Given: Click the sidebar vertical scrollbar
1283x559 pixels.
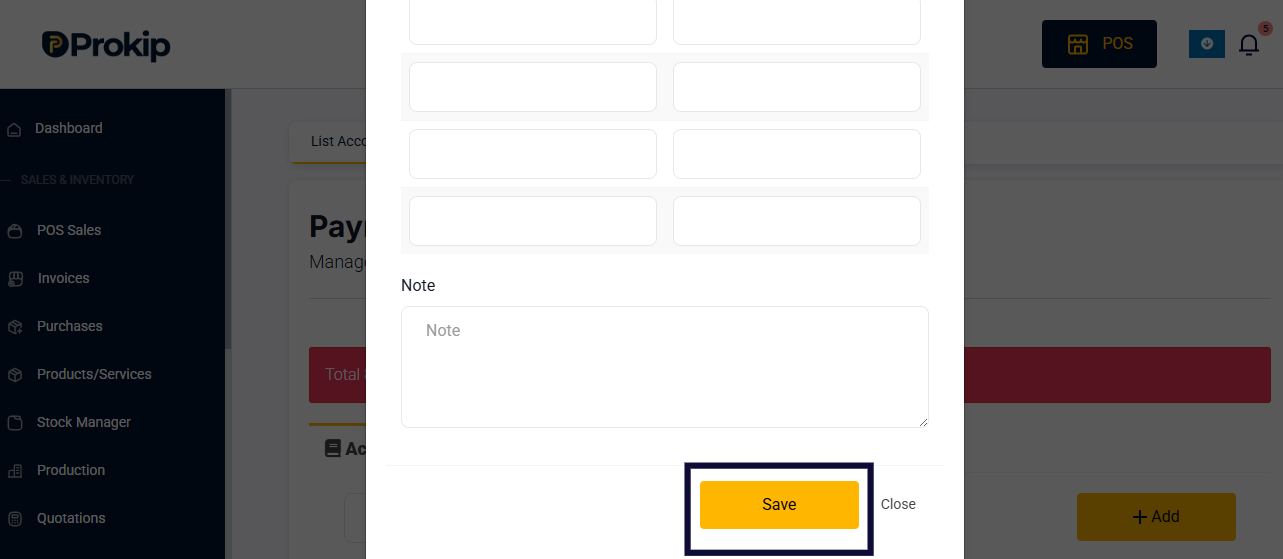Looking at the screenshot, I should click(228, 218).
